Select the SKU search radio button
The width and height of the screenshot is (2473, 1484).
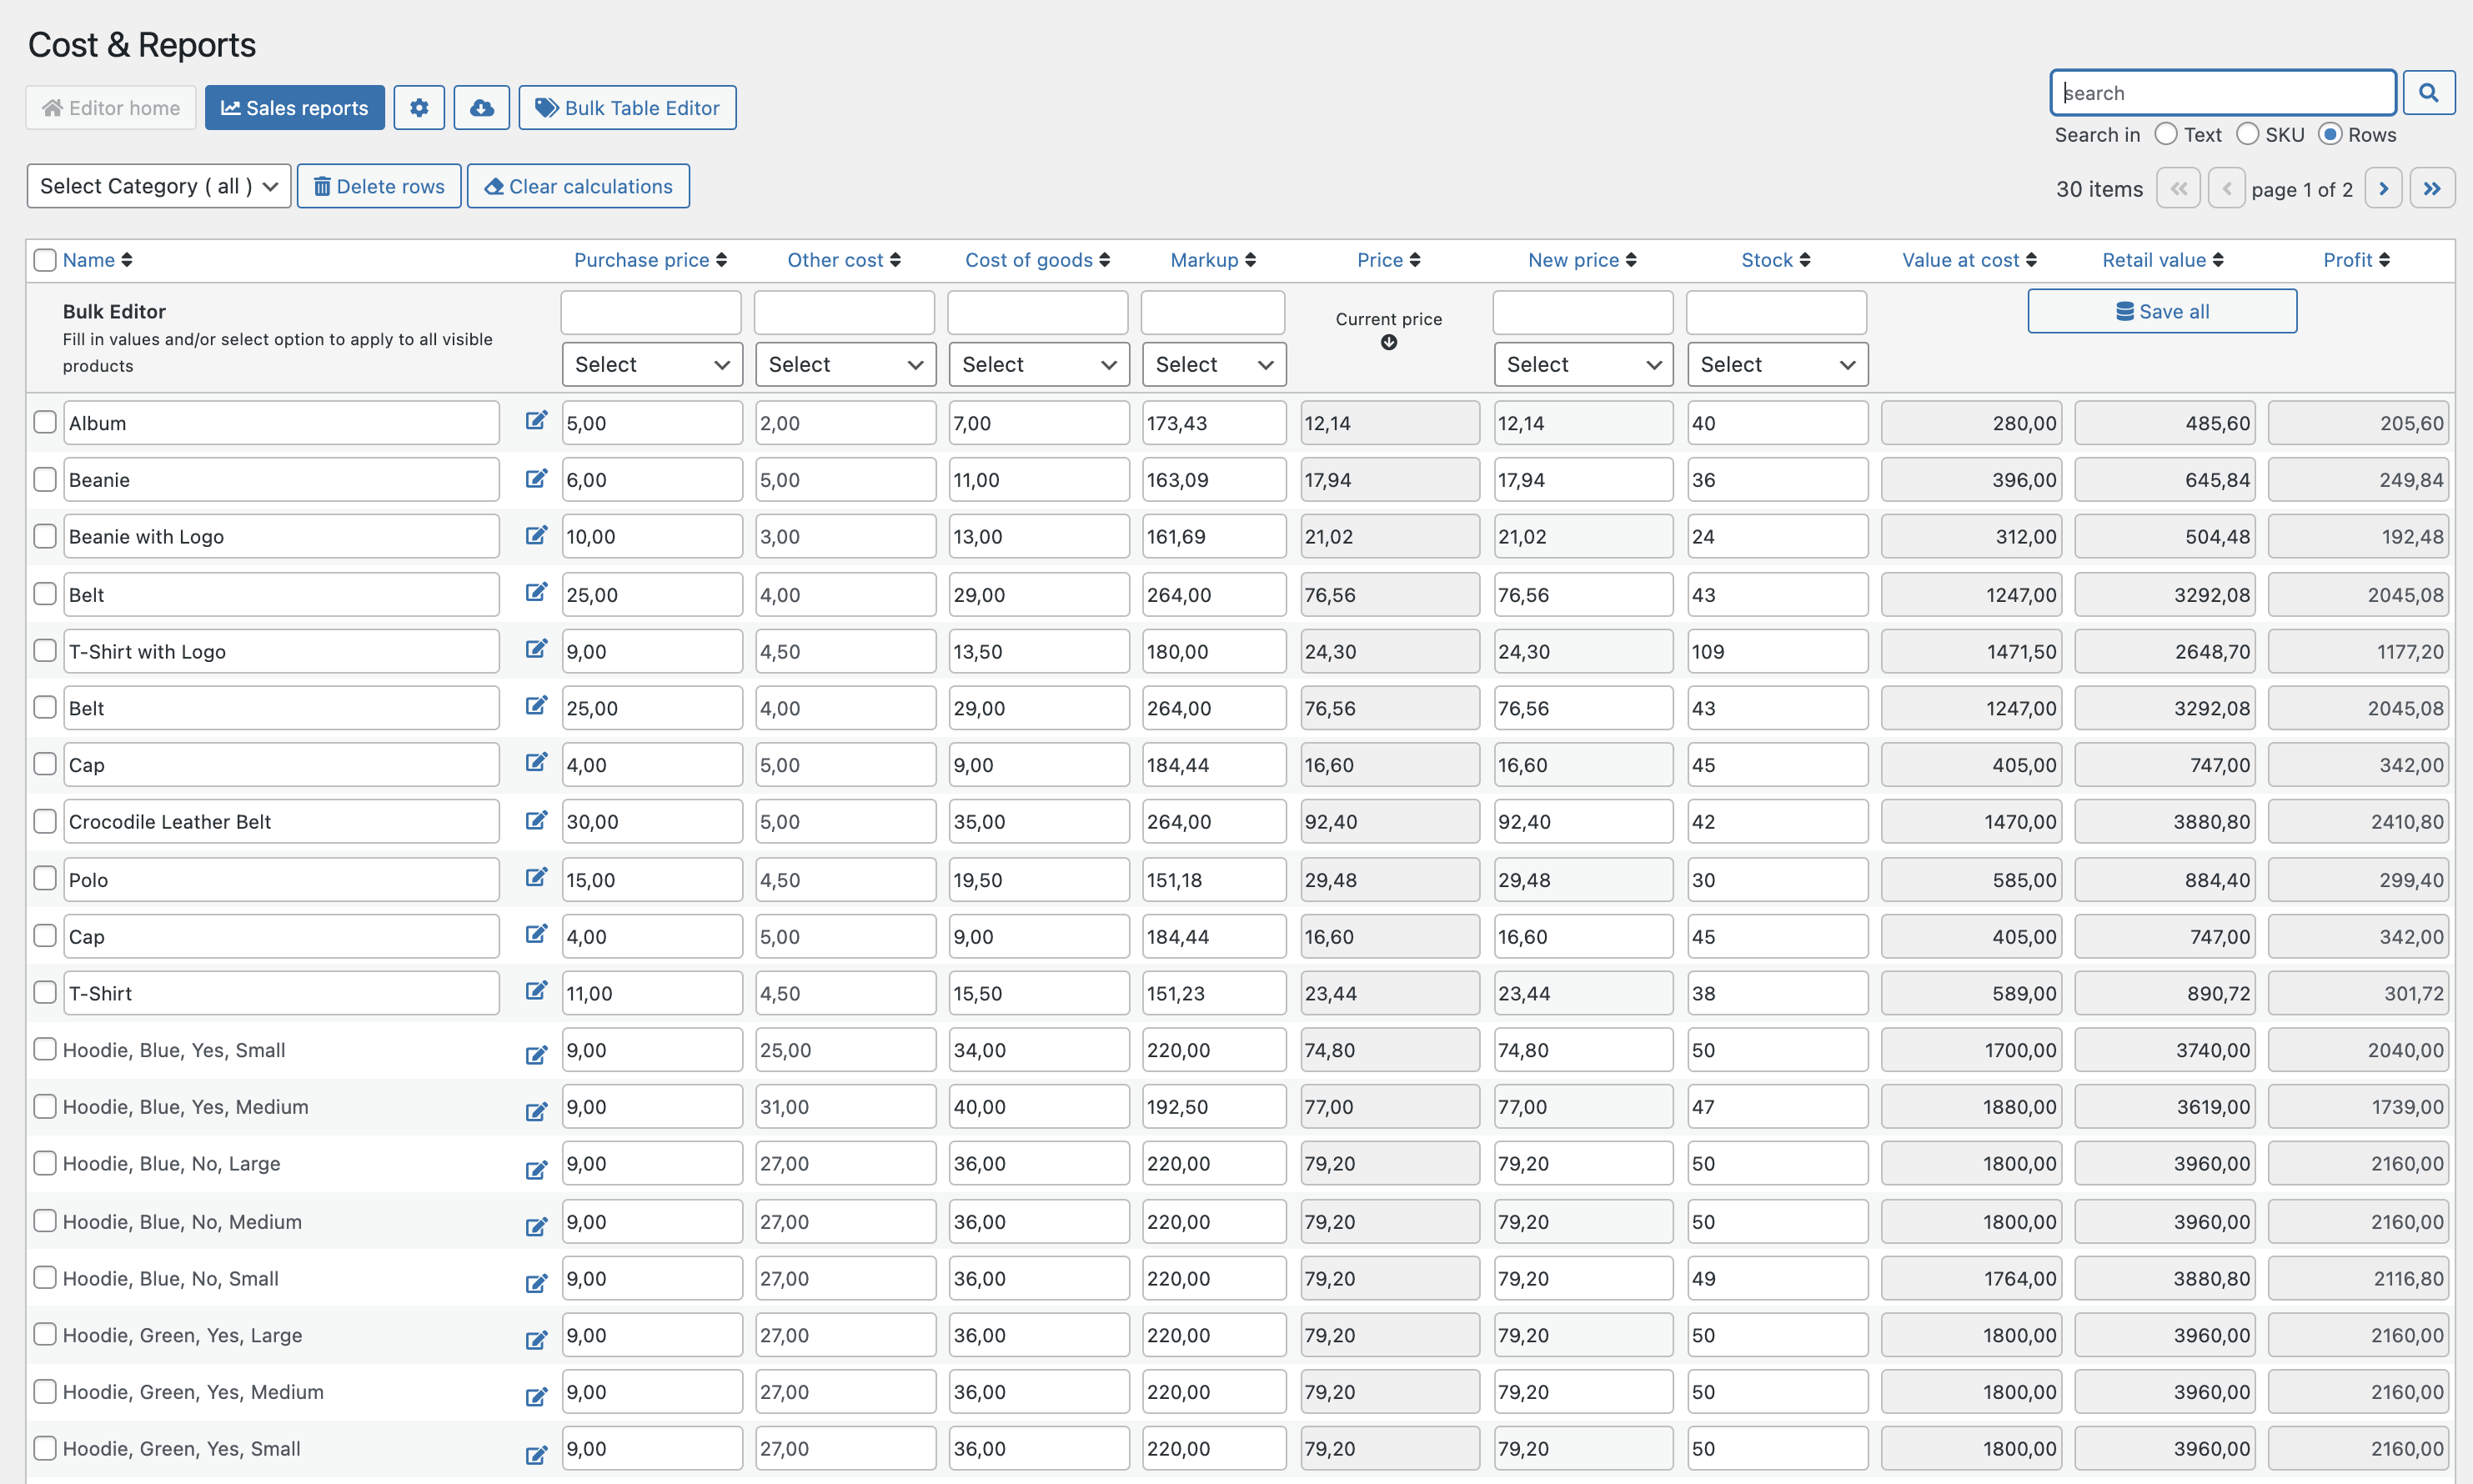pos(2248,134)
